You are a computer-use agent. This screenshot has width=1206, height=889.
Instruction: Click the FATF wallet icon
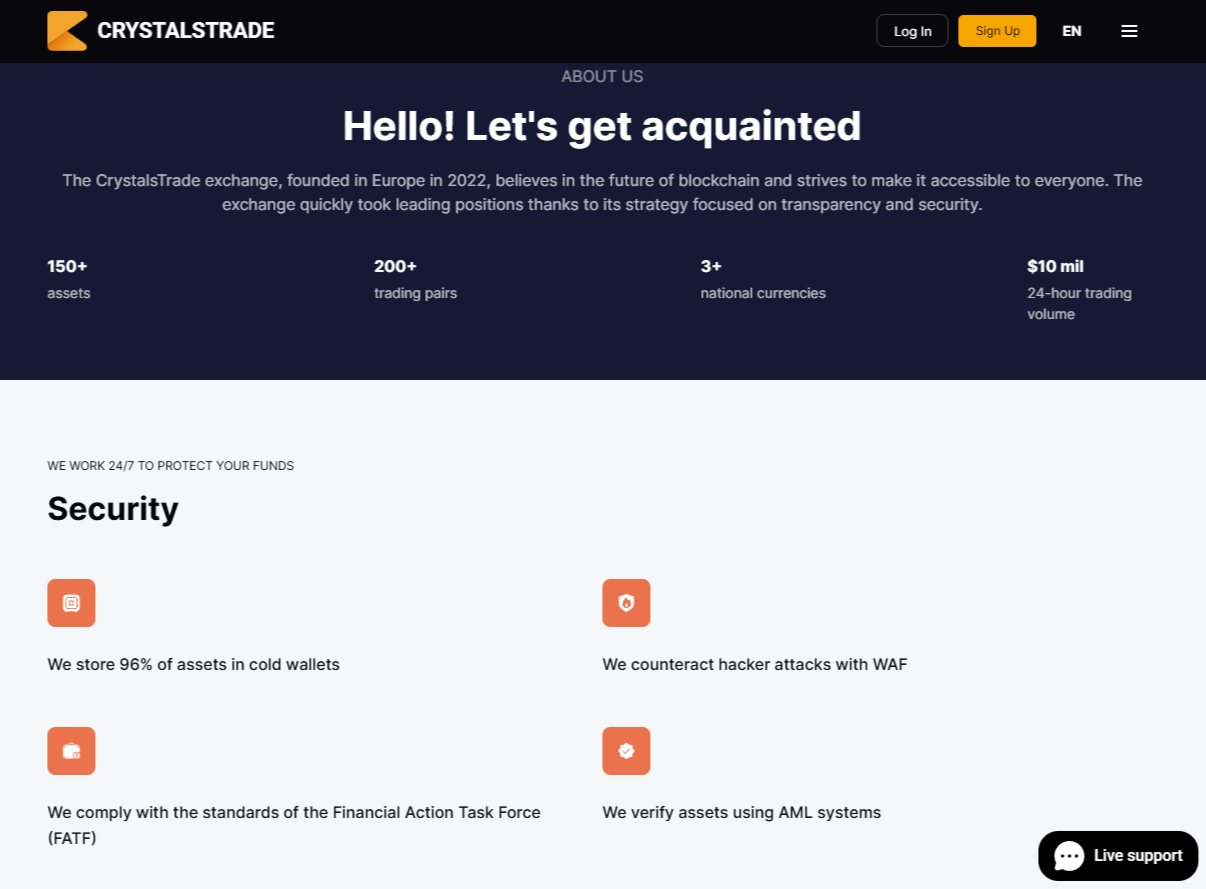[71, 751]
